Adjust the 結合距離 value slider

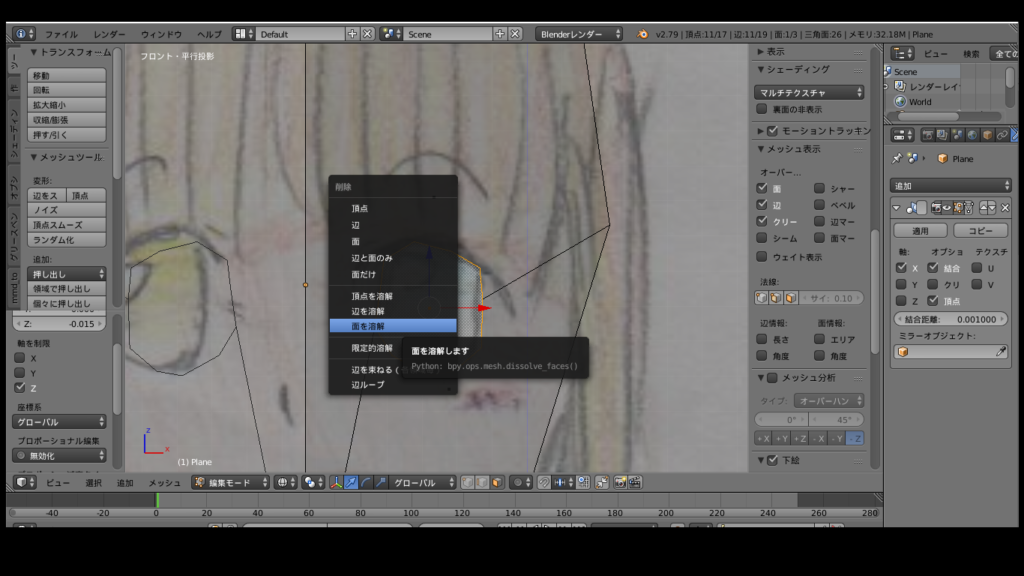point(950,318)
